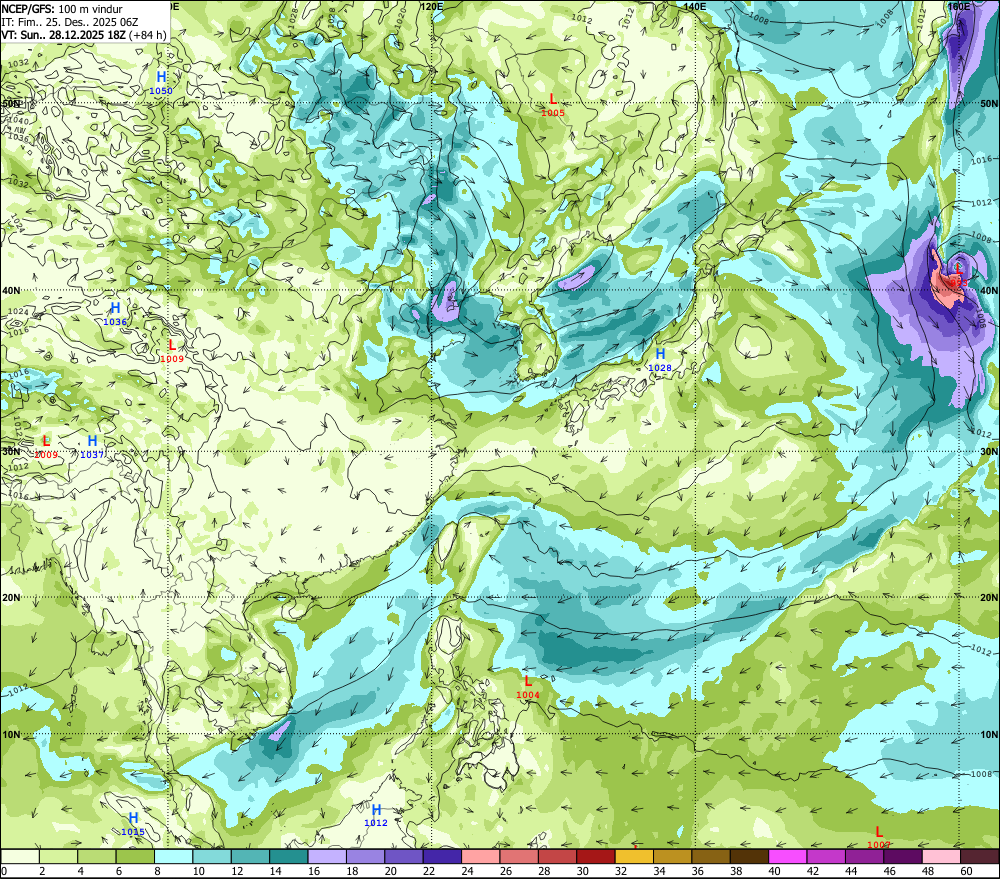The image size is (1000, 879).
Task: Pick the dark purple 46–48 legend swatch
Action: coord(903,856)
